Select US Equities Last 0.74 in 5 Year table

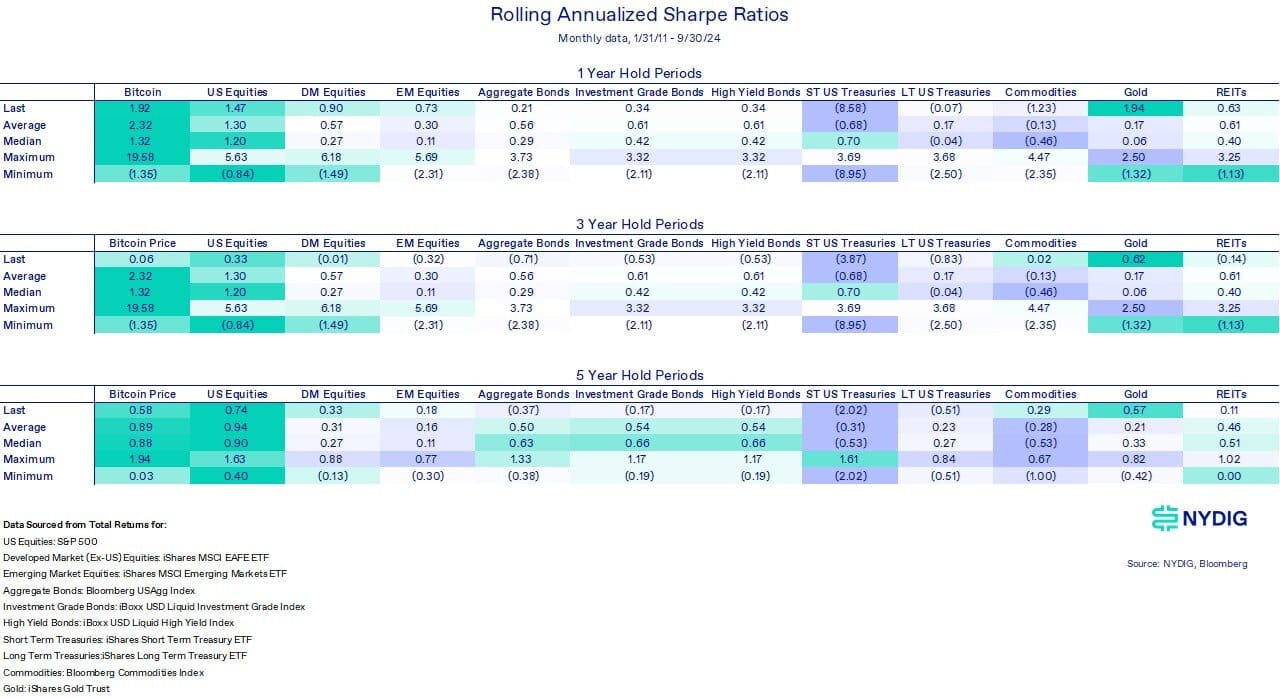[237, 410]
